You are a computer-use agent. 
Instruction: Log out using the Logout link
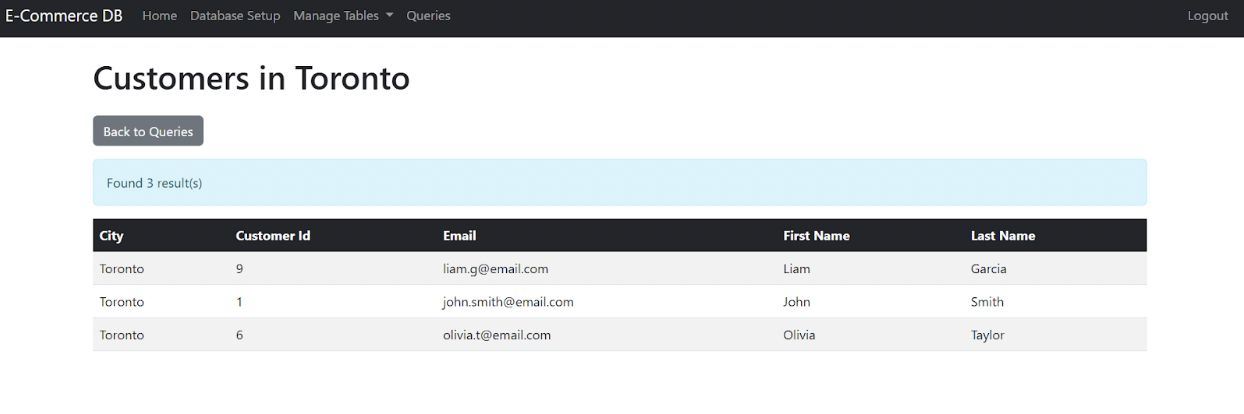click(x=1207, y=16)
